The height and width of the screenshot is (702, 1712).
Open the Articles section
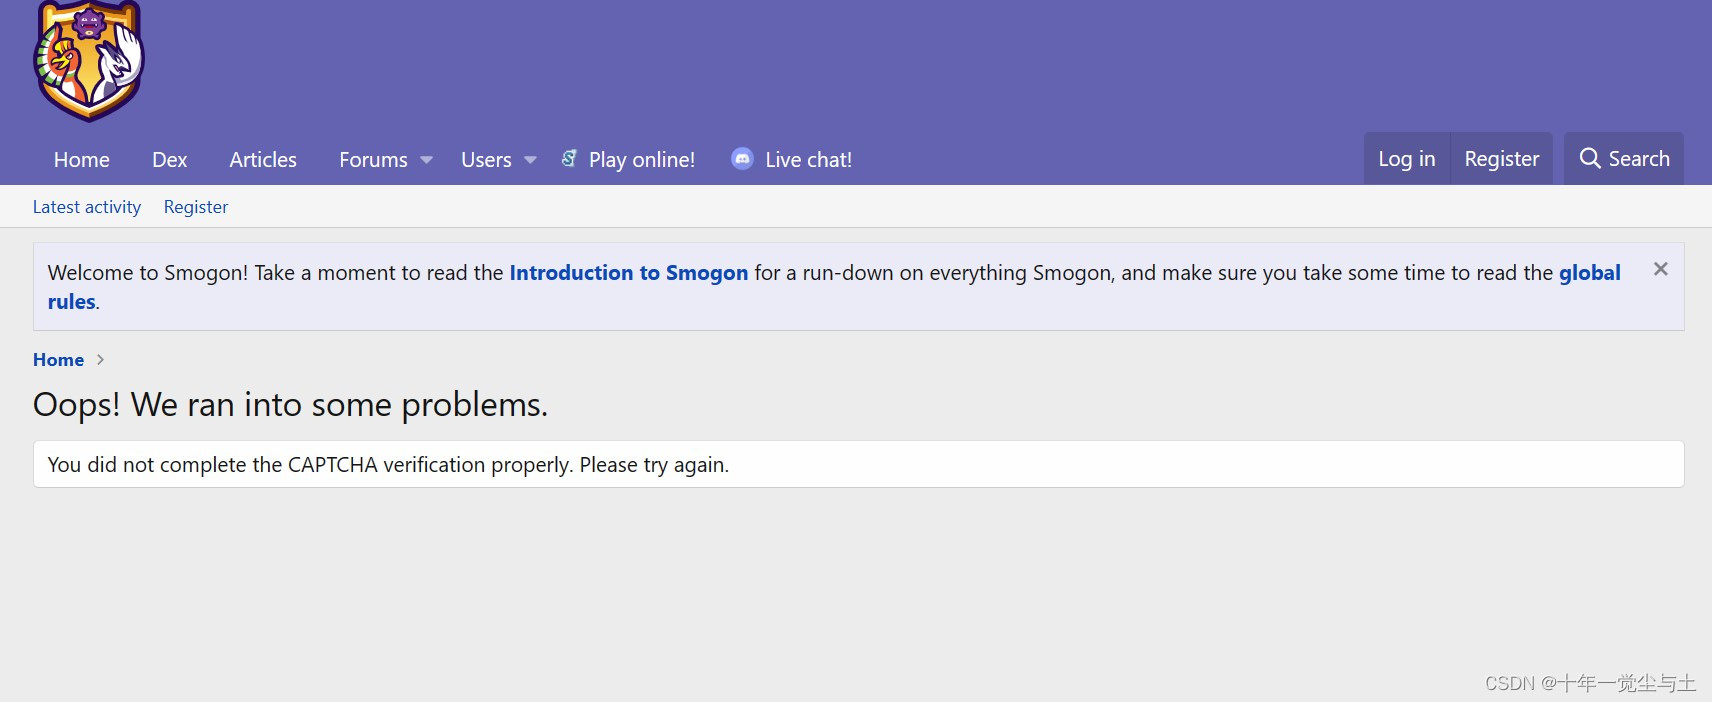[263, 160]
